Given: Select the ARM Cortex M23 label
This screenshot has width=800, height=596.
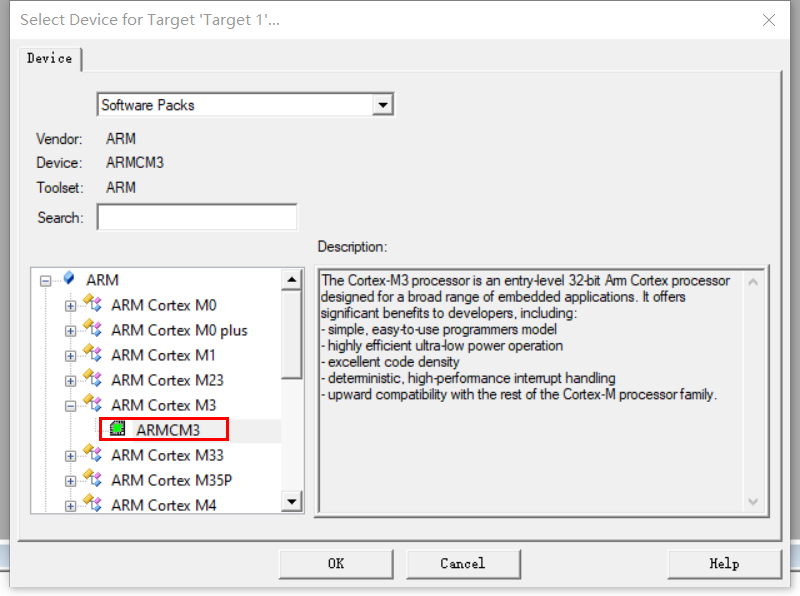Looking at the screenshot, I should [x=167, y=380].
